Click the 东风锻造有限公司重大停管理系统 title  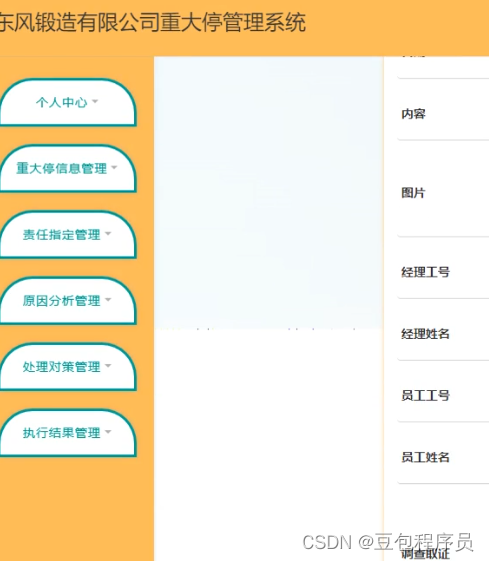click(152, 23)
